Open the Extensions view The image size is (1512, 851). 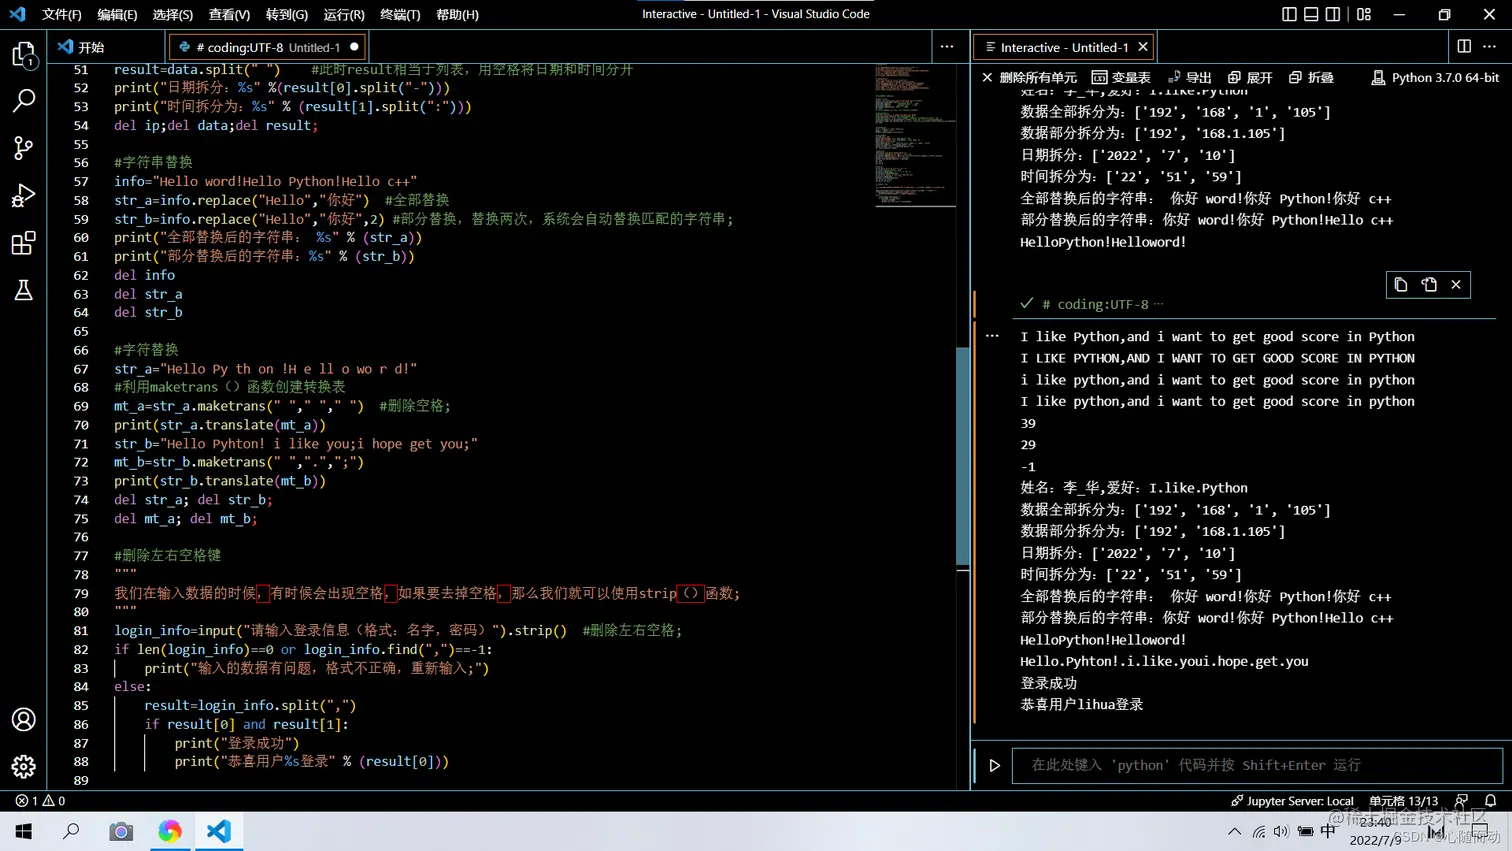tap(23, 243)
